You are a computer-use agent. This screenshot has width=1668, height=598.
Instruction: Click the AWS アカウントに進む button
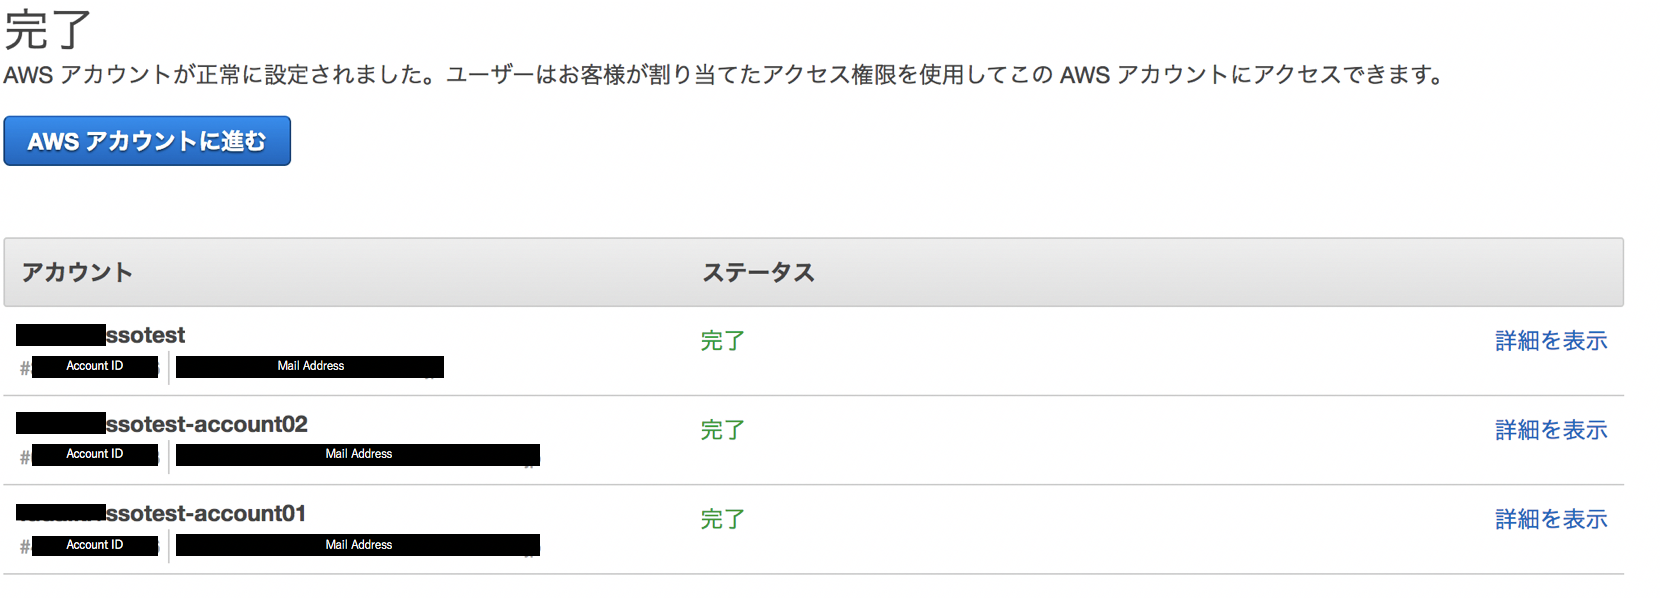pos(147,141)
